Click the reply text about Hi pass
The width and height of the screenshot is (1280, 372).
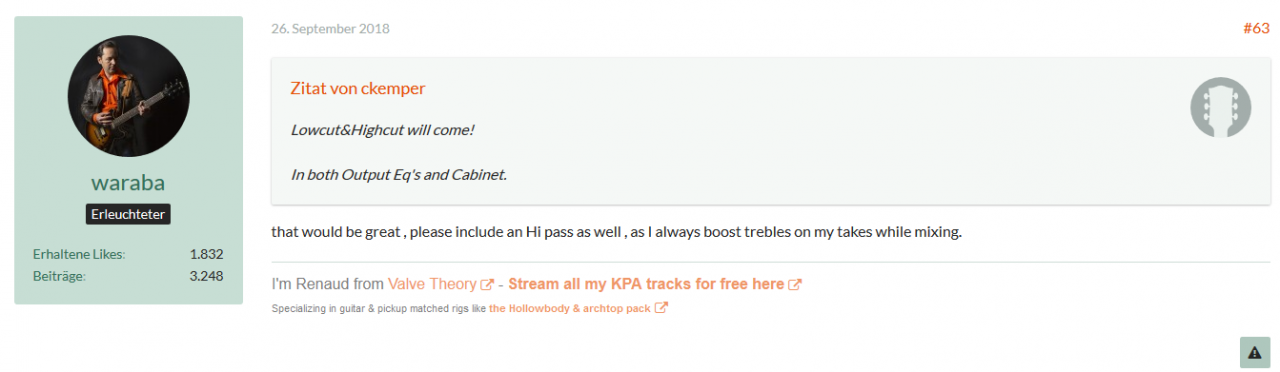[x=616, y=232]
